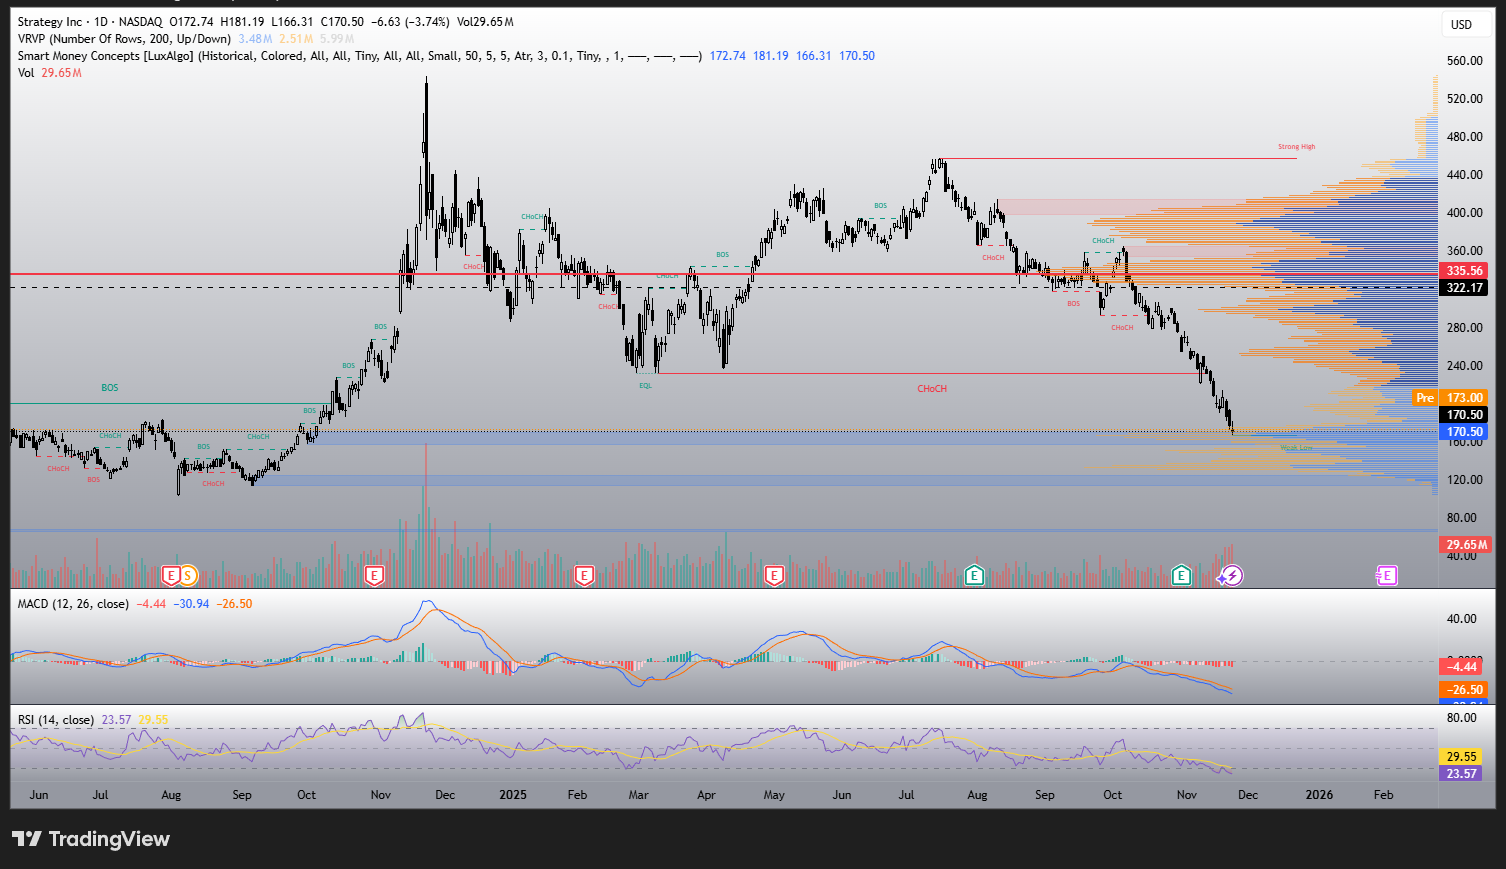Image resolution: width=1506 pixels, height=869 pixels.
Task: Click green earnings marker near August 2025
Action: 974,575
